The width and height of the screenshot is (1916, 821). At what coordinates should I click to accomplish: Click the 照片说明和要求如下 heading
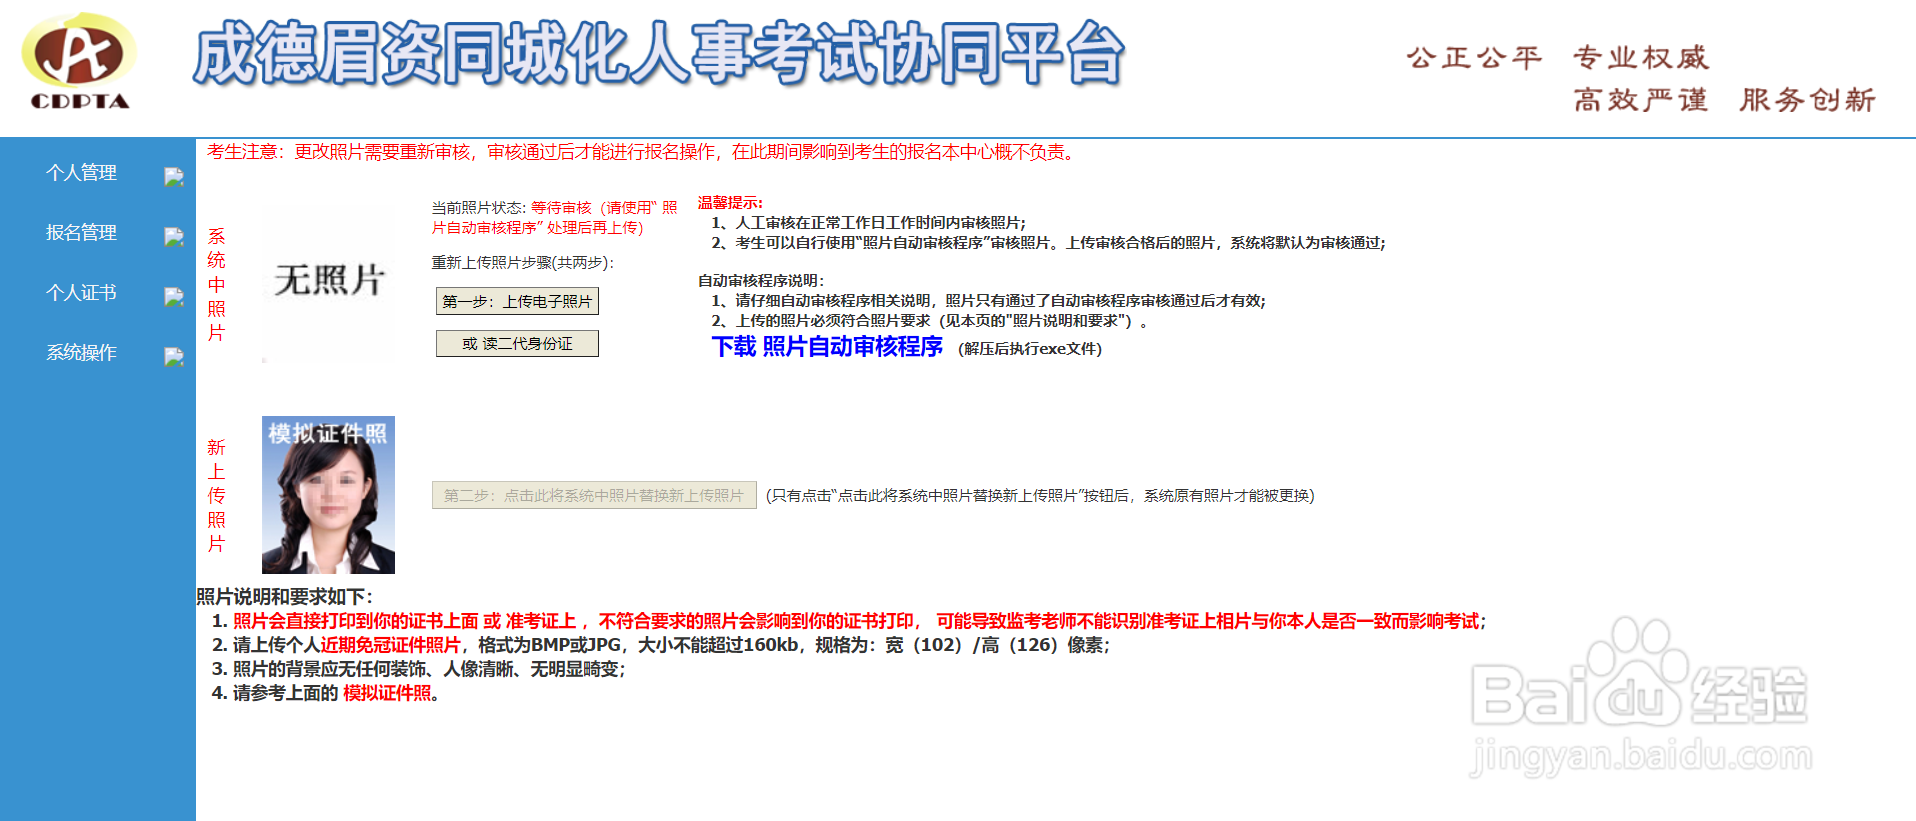284,597
